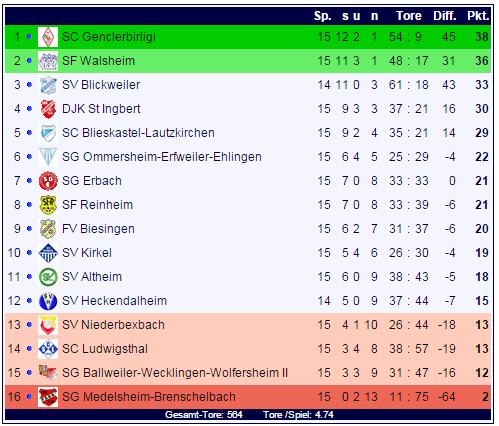
Task: Click the Gesamt-Tore footer text
Action: click(204, 415)
